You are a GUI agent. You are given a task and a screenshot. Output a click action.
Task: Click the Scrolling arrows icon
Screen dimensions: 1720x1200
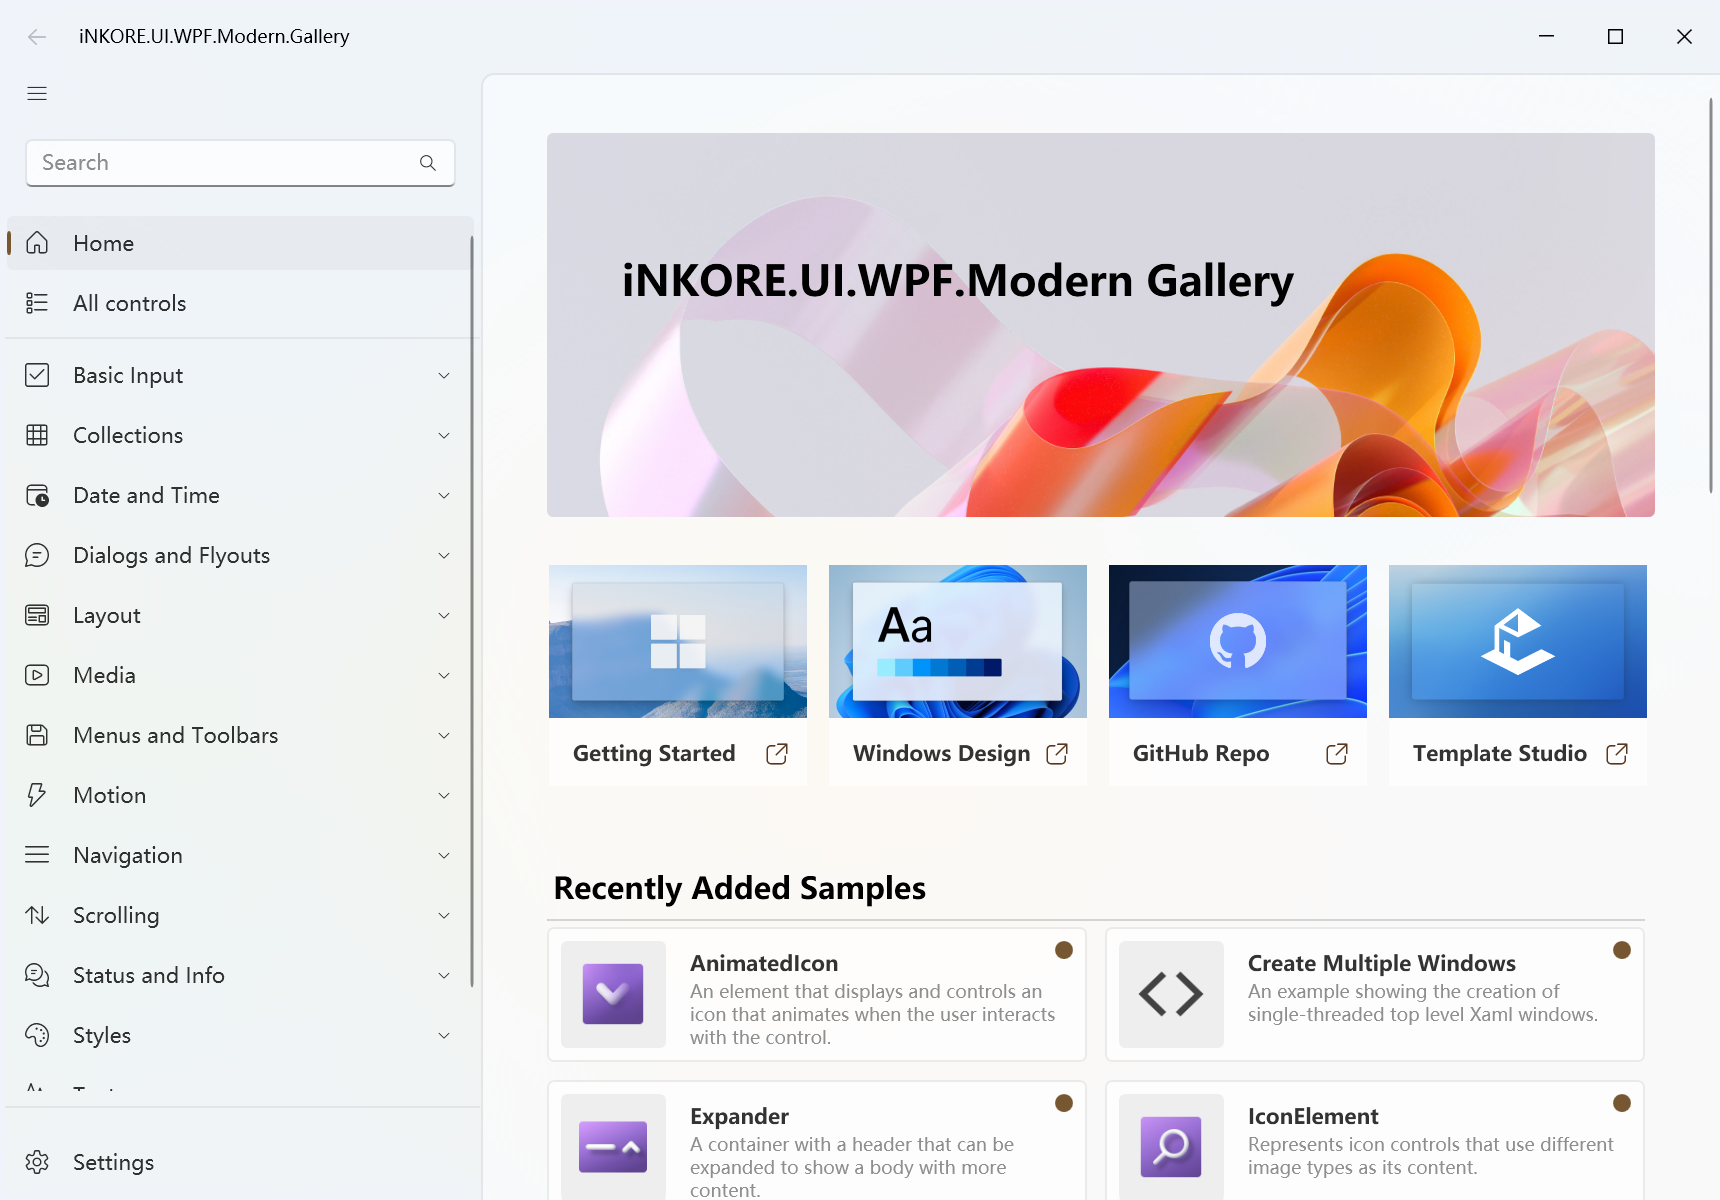point(37,915)
